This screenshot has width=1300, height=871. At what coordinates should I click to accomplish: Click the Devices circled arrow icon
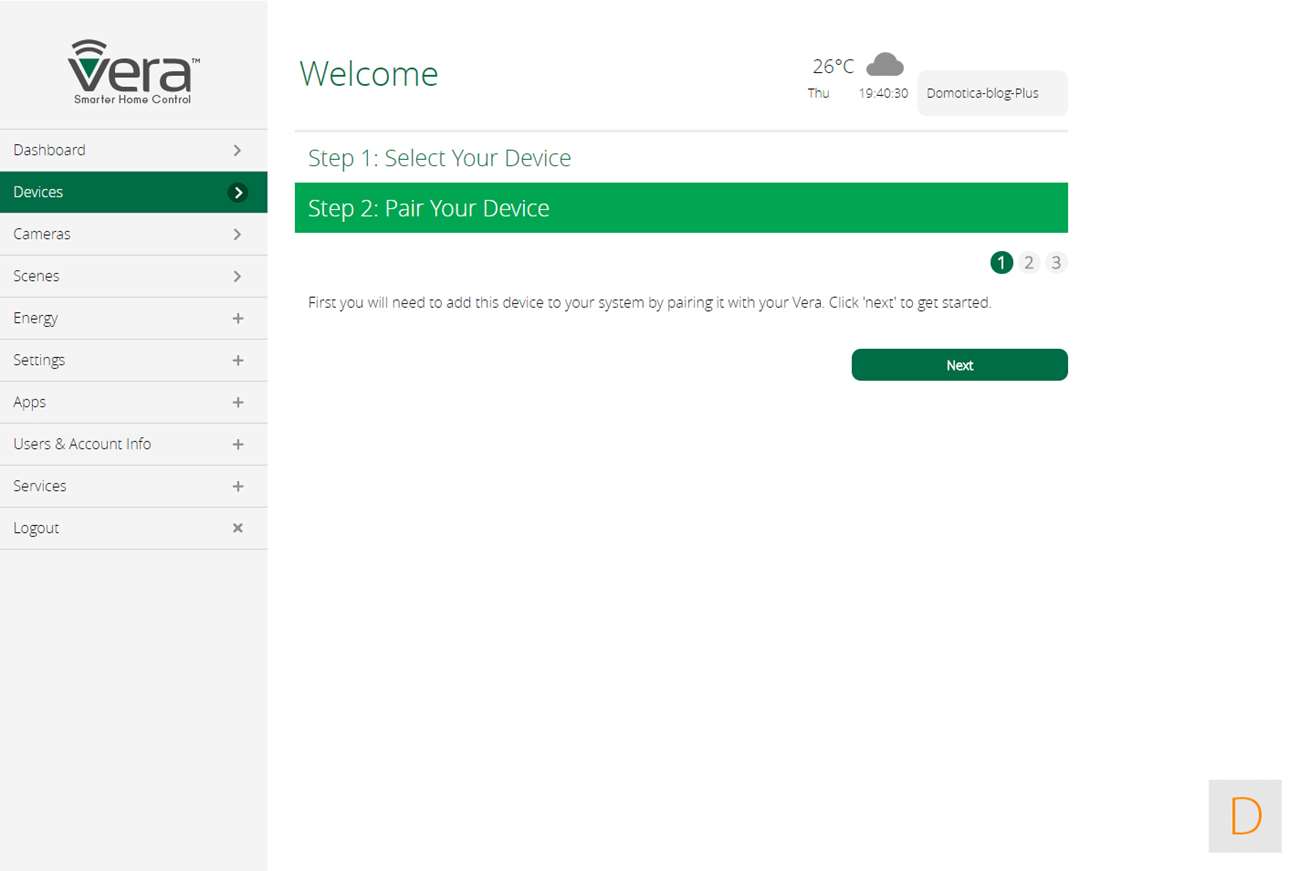pos(238,193)
